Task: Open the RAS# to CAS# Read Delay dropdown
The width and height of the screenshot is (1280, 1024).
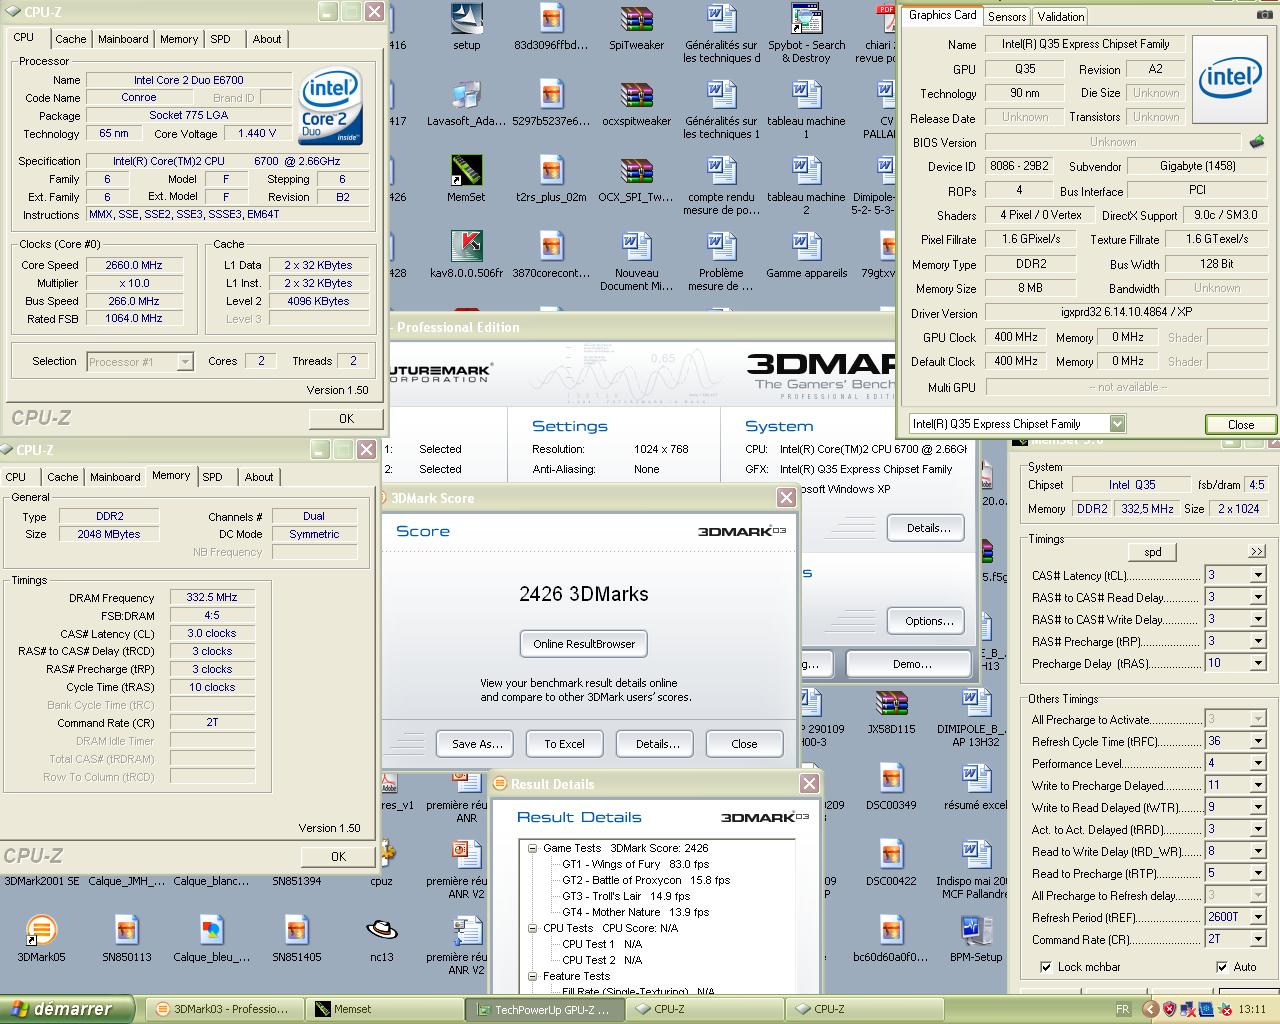Action: click(x=1258, y=597)
